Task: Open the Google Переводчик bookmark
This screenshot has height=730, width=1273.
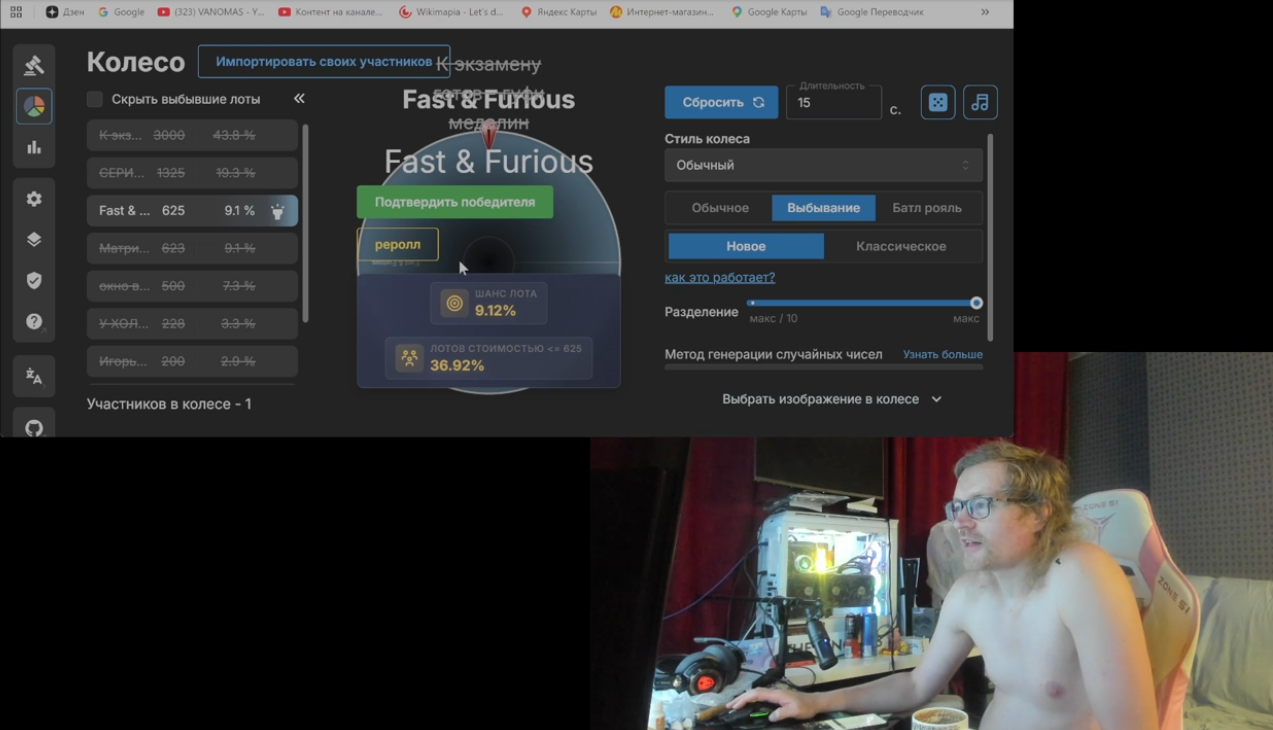Action: coord(872,12)
